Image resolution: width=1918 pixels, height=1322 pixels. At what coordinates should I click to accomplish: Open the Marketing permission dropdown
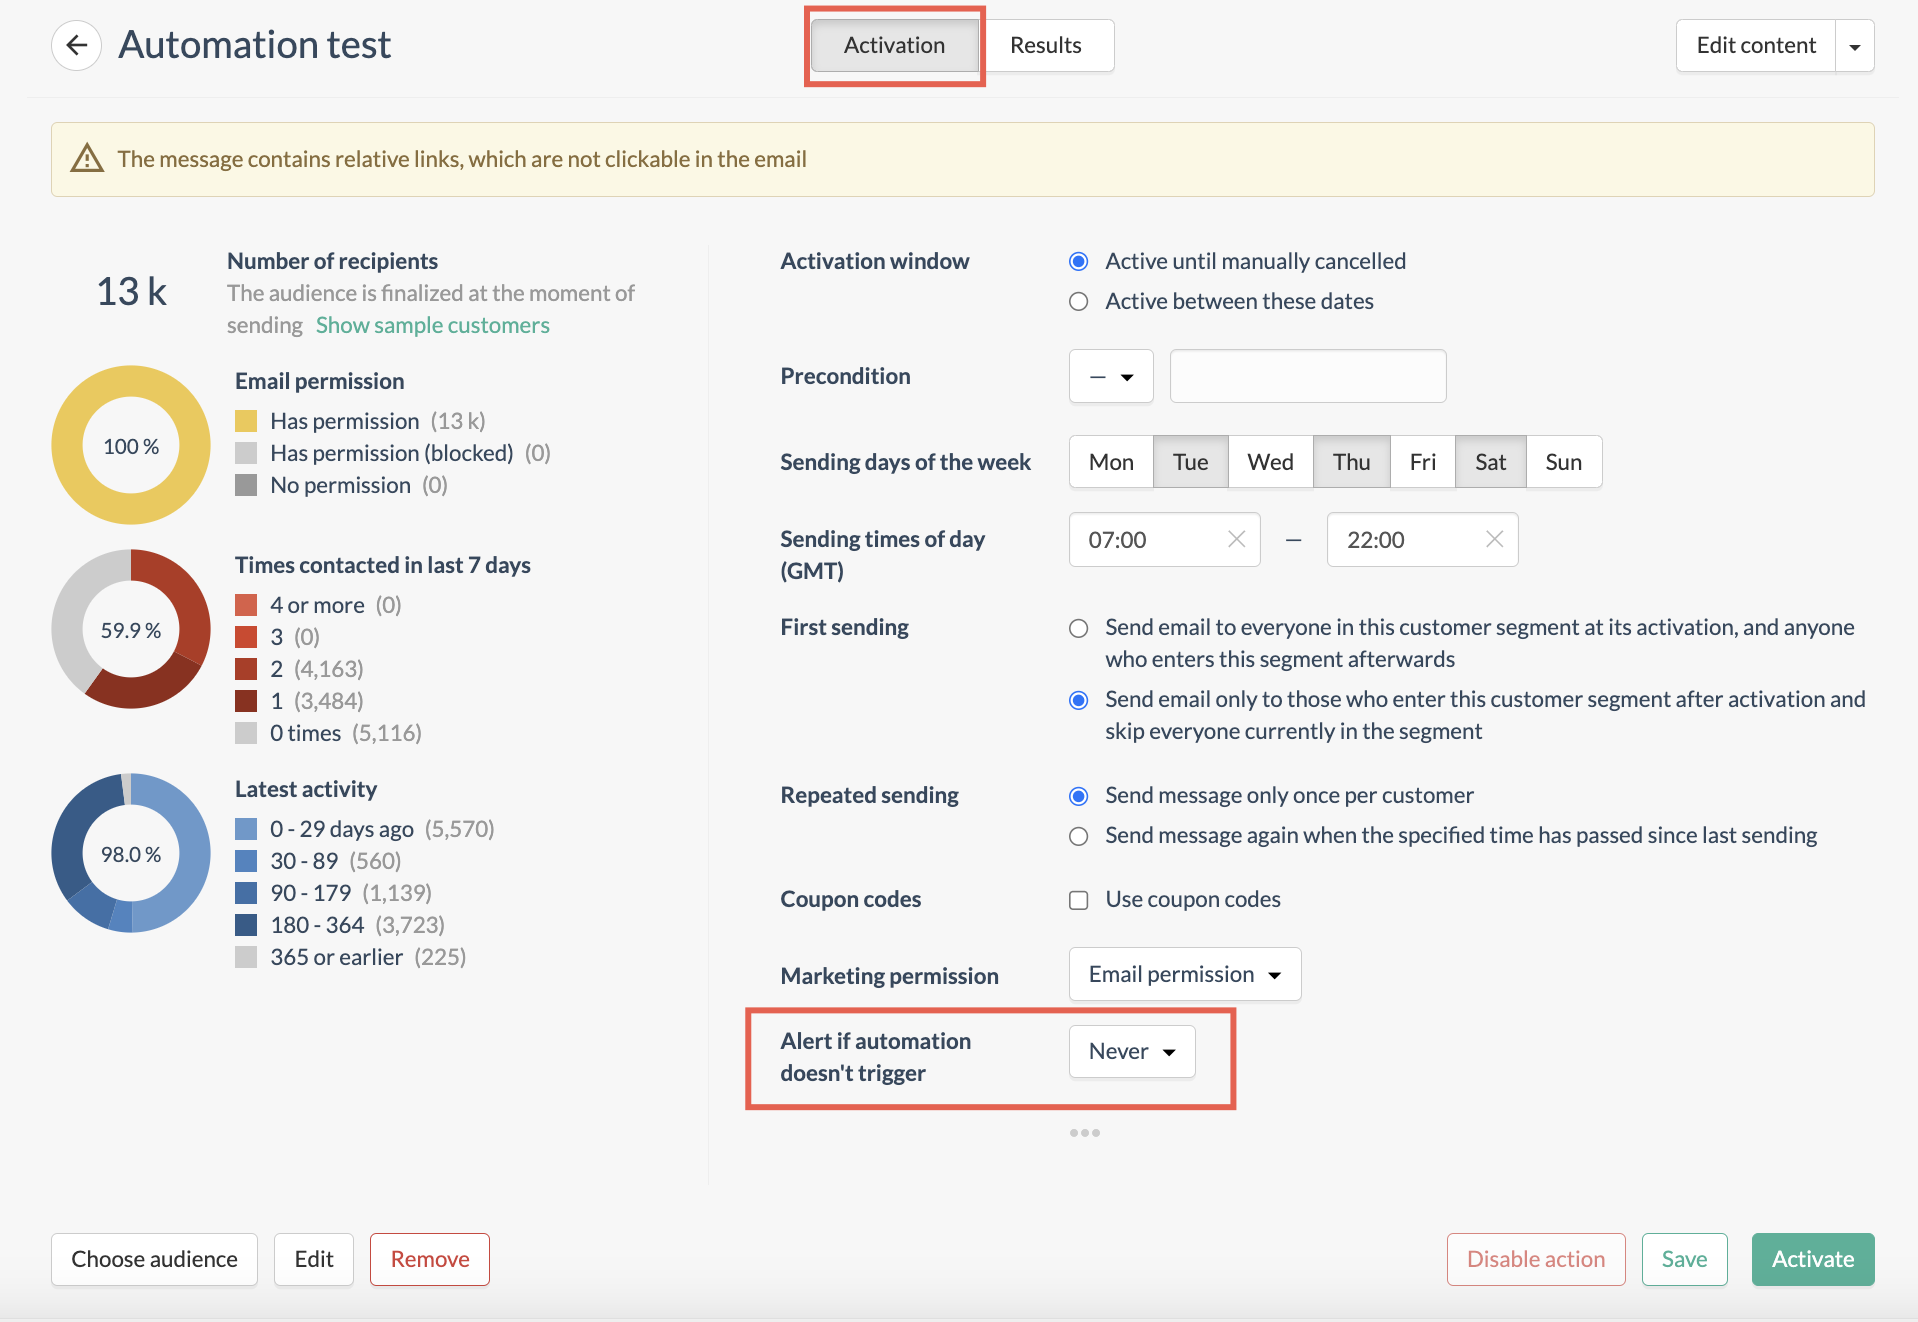click(1185, 974)
